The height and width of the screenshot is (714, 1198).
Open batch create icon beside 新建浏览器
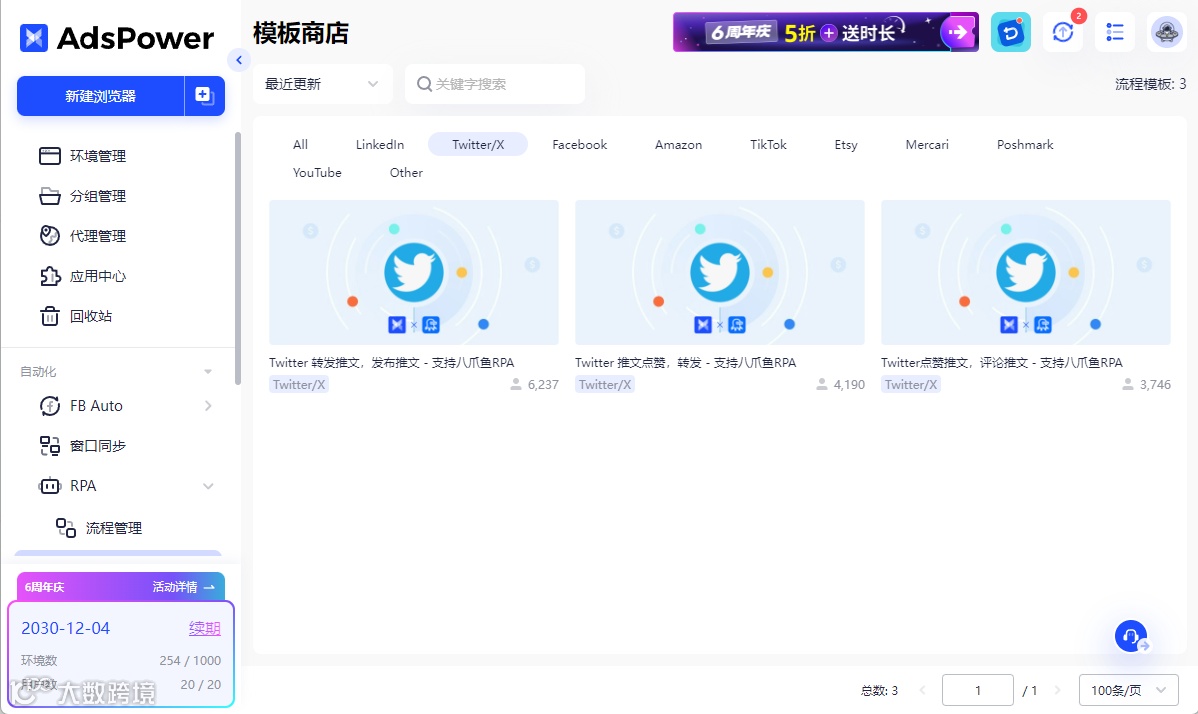click(x=205, y=96)
